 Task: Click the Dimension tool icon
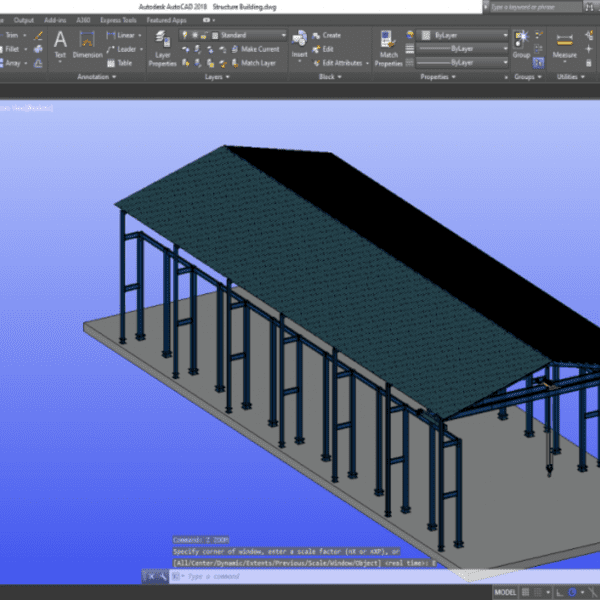pyautogui.click(x=88, y=41)
